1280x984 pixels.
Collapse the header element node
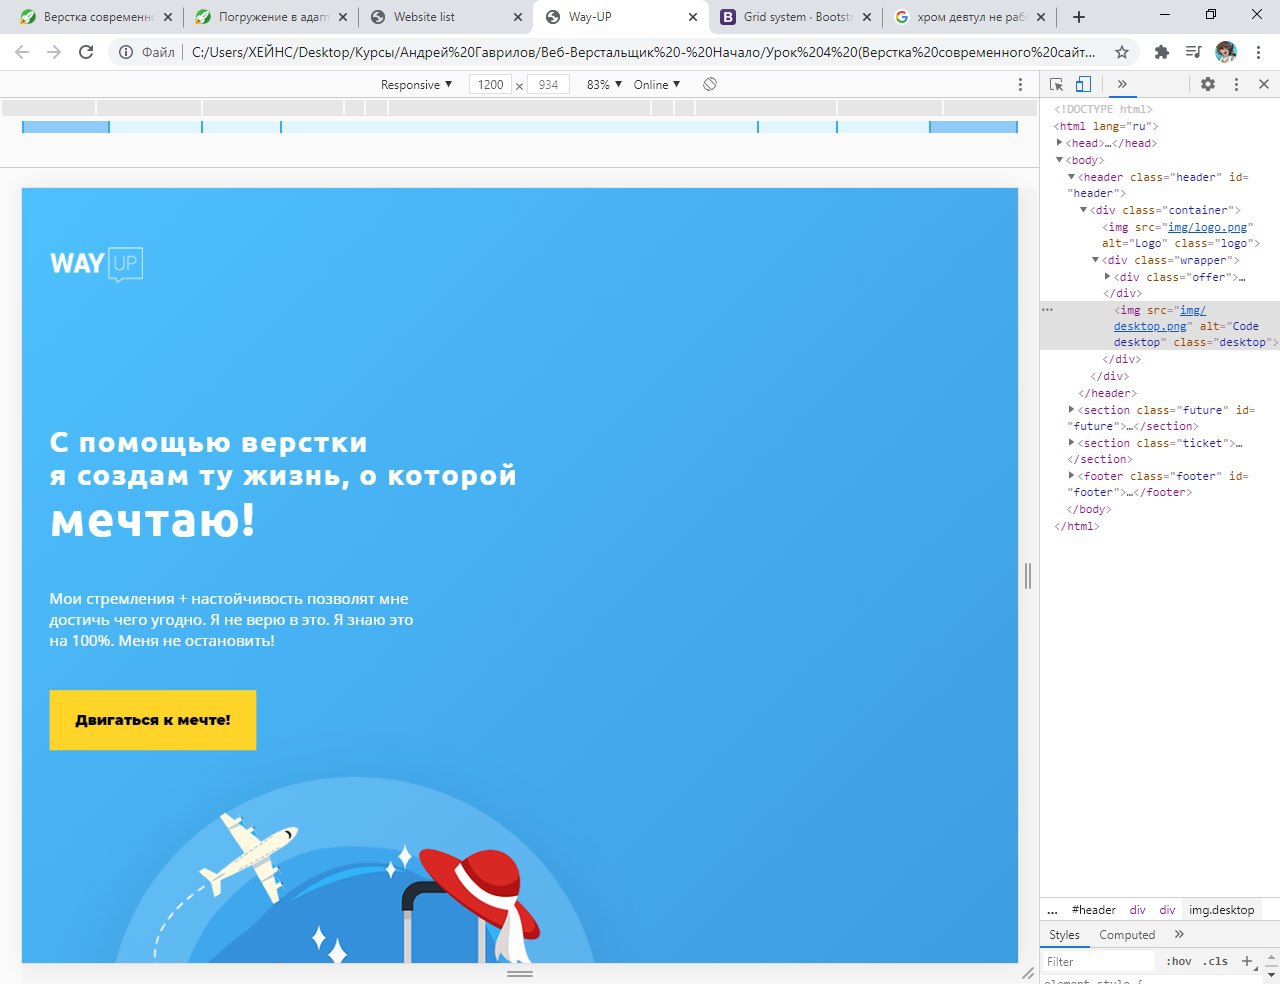coord(1071,177)
